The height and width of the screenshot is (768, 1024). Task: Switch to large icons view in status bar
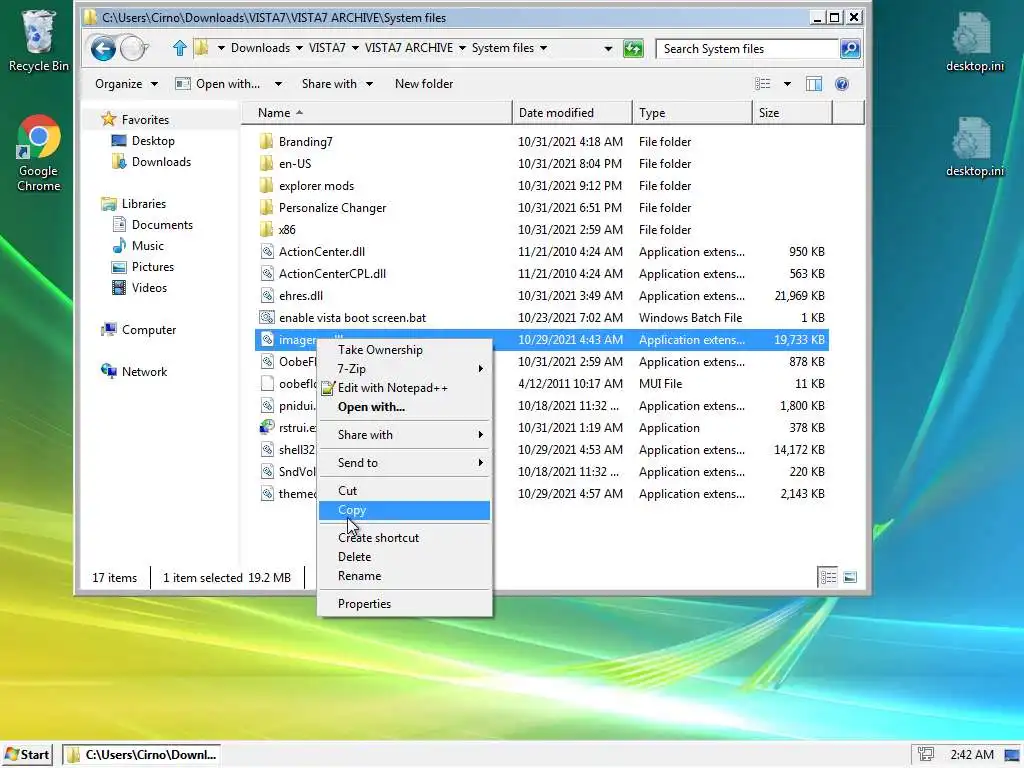point(850,577)
